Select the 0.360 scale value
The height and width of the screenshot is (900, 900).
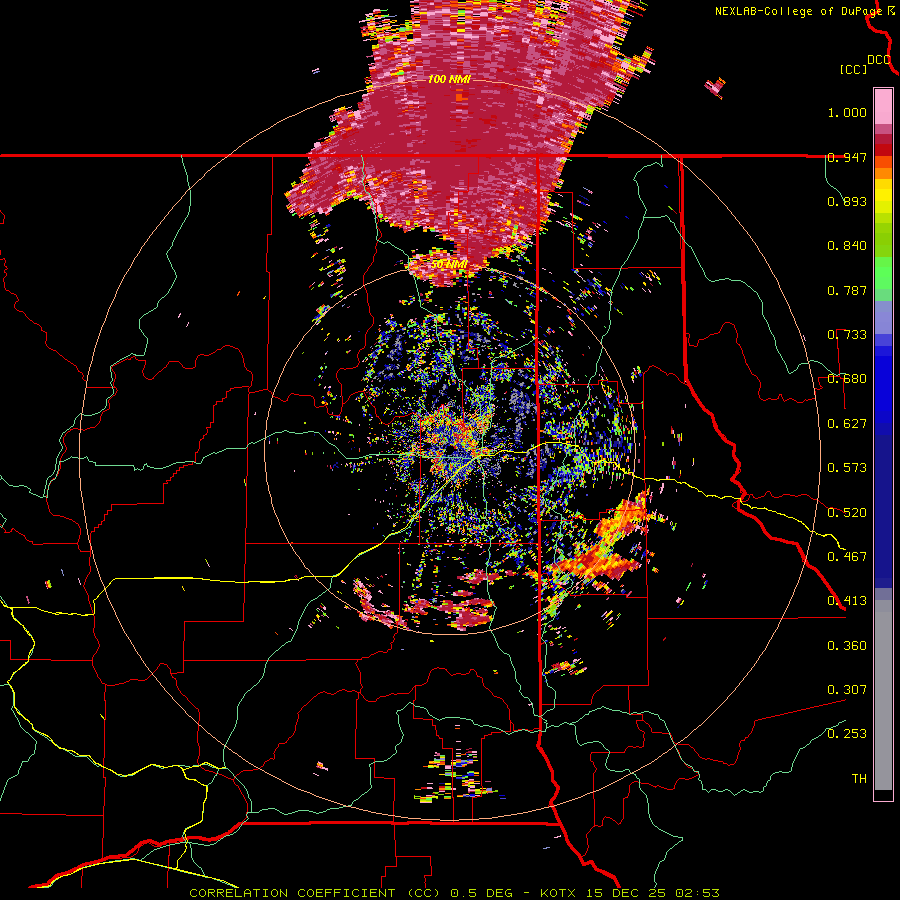(847, 646)
